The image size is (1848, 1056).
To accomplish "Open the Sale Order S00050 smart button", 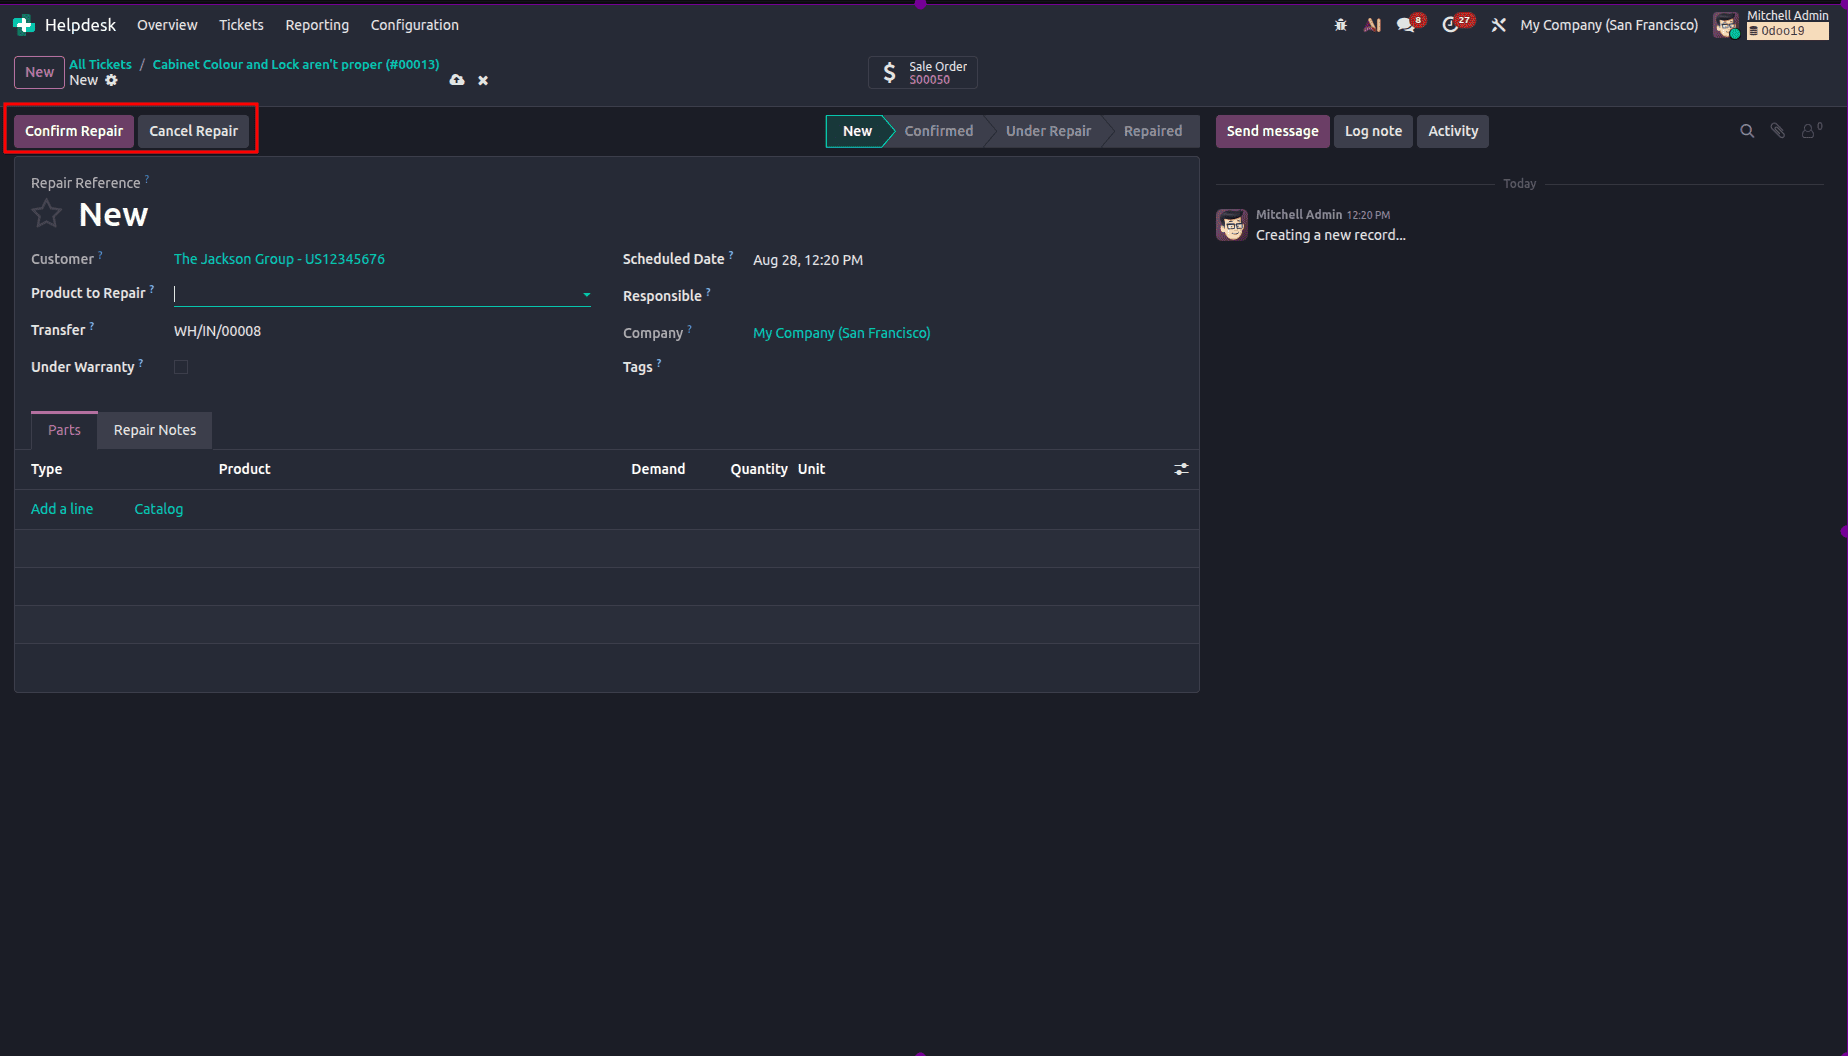I will coord(923,73).
